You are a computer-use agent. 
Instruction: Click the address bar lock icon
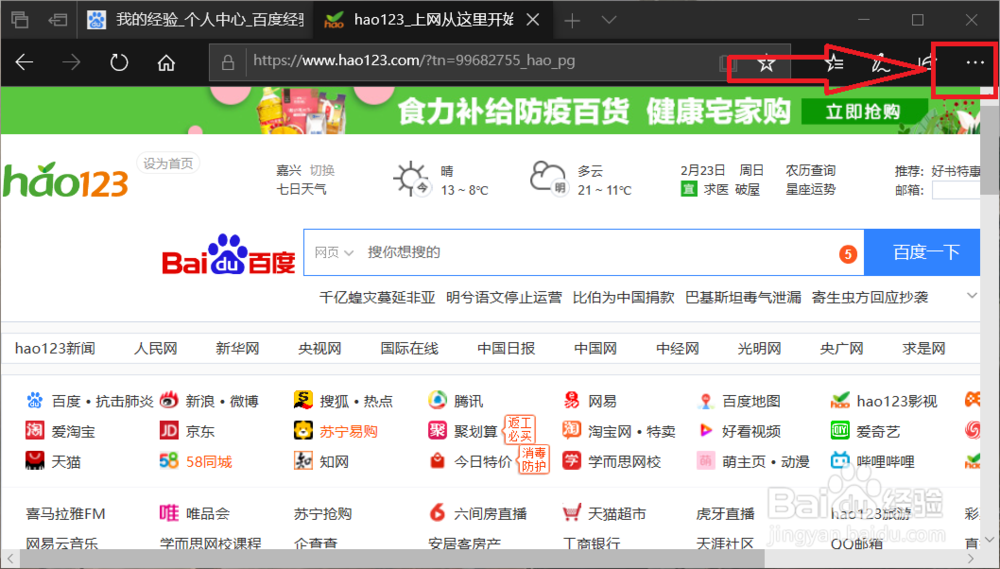(x=228, y=63)
